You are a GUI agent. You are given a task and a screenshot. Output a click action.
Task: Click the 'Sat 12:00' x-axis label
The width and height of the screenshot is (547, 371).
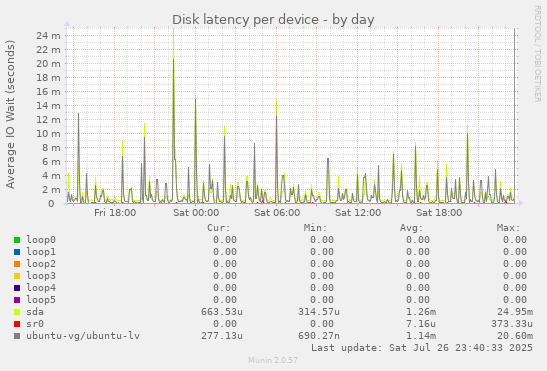(x=358, y=213)
